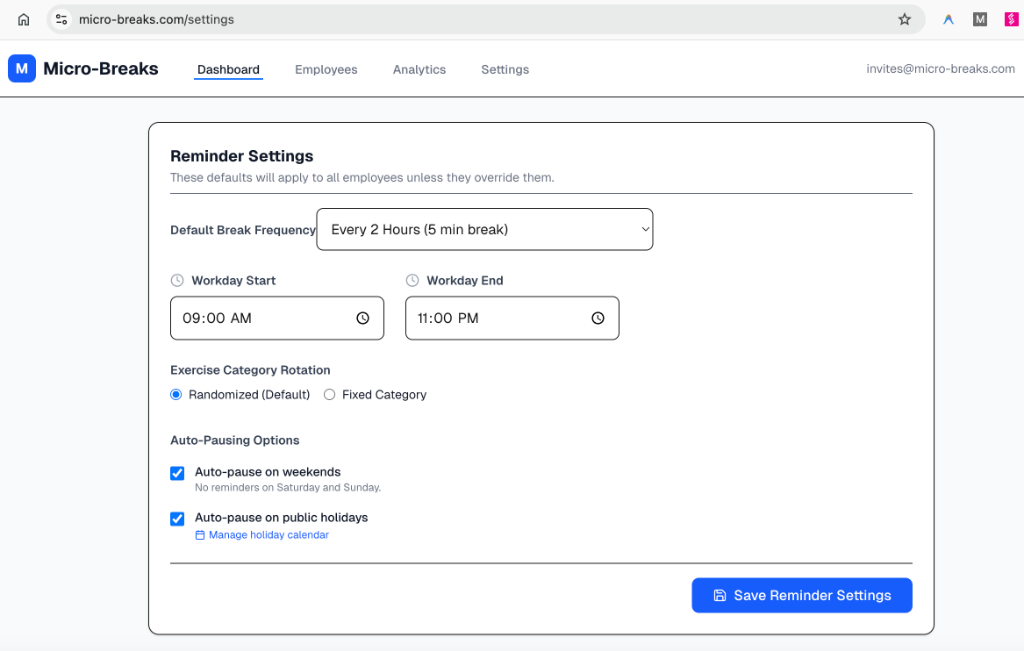Click the Workday Start time field

(260, 318)
